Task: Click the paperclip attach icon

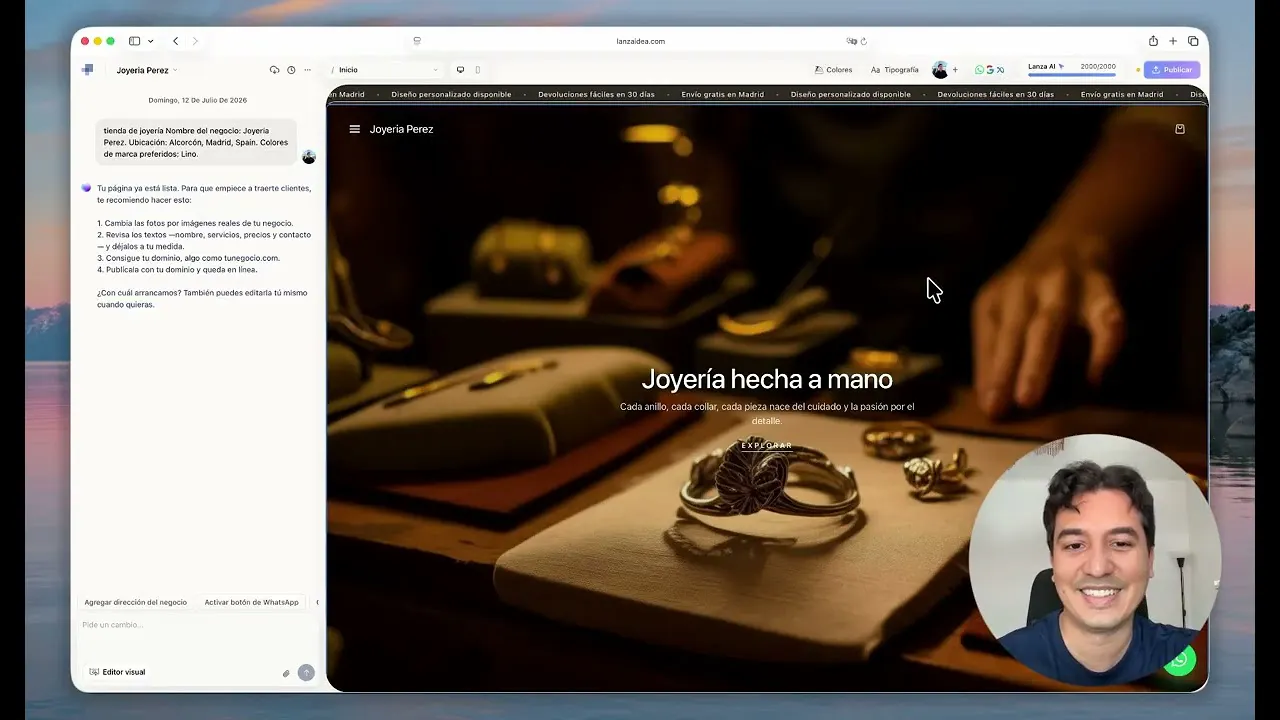Action: (286, 673)
